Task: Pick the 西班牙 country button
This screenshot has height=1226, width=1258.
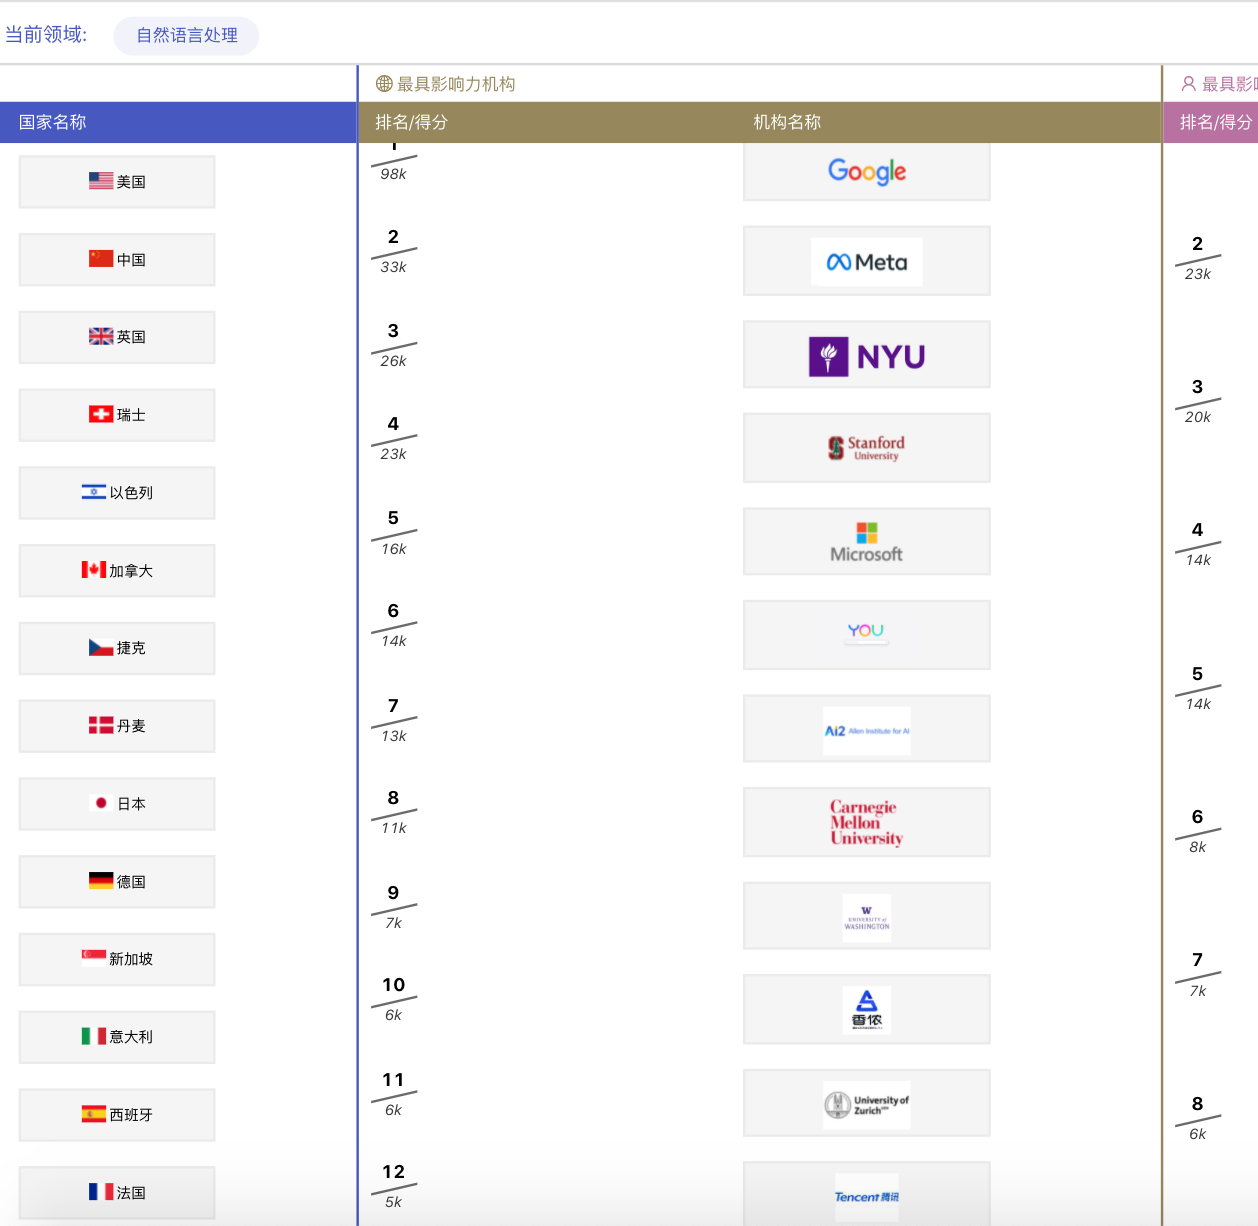Action: tap(117, 1115)
